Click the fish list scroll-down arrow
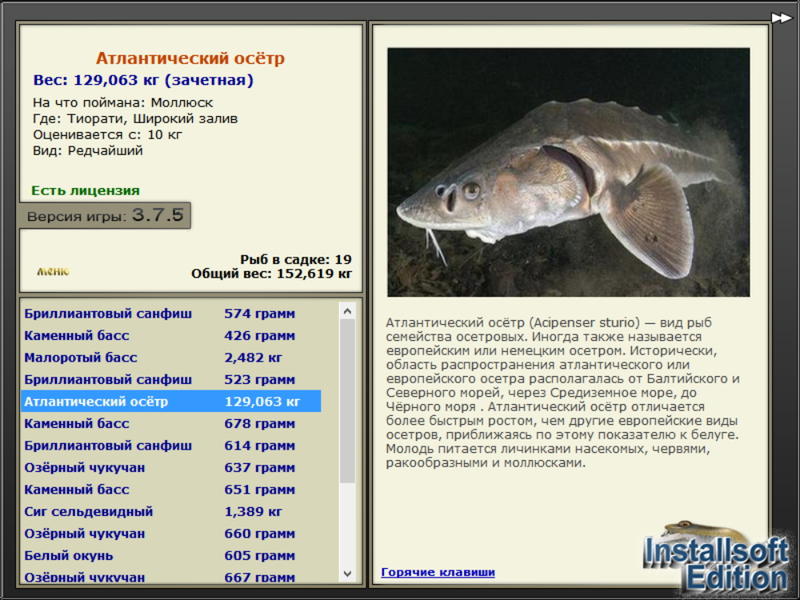The height and width of the screenshot is (600, 800). (x=347, y=574)
